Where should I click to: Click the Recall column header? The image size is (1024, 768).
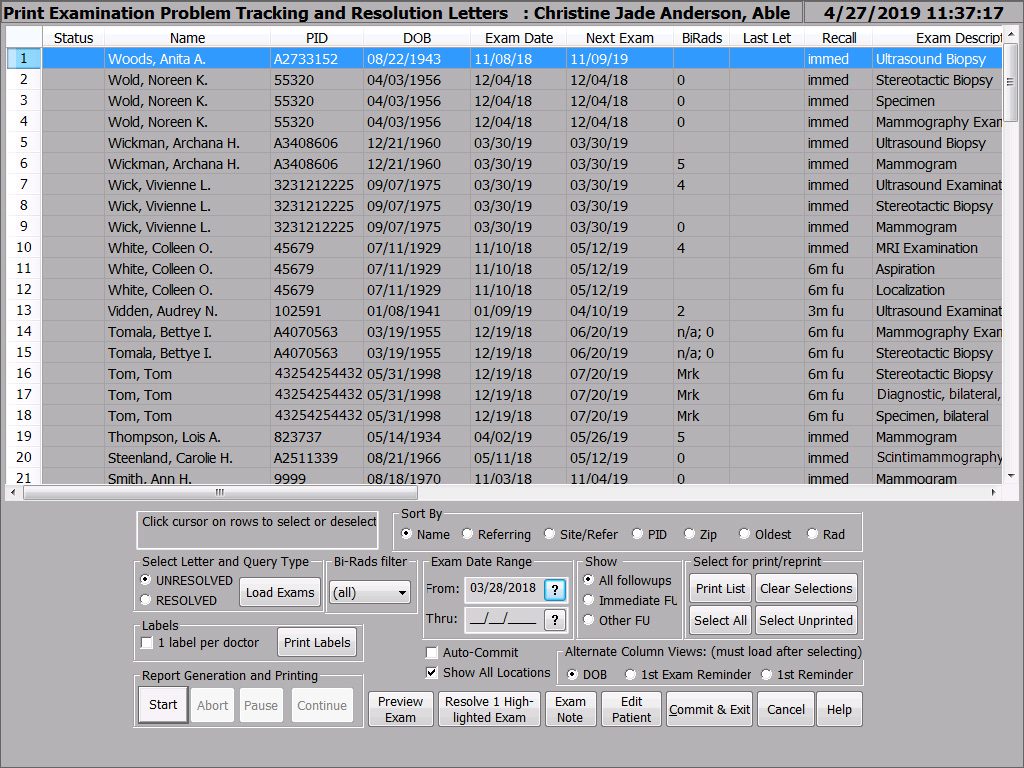(x=839, y=38)
